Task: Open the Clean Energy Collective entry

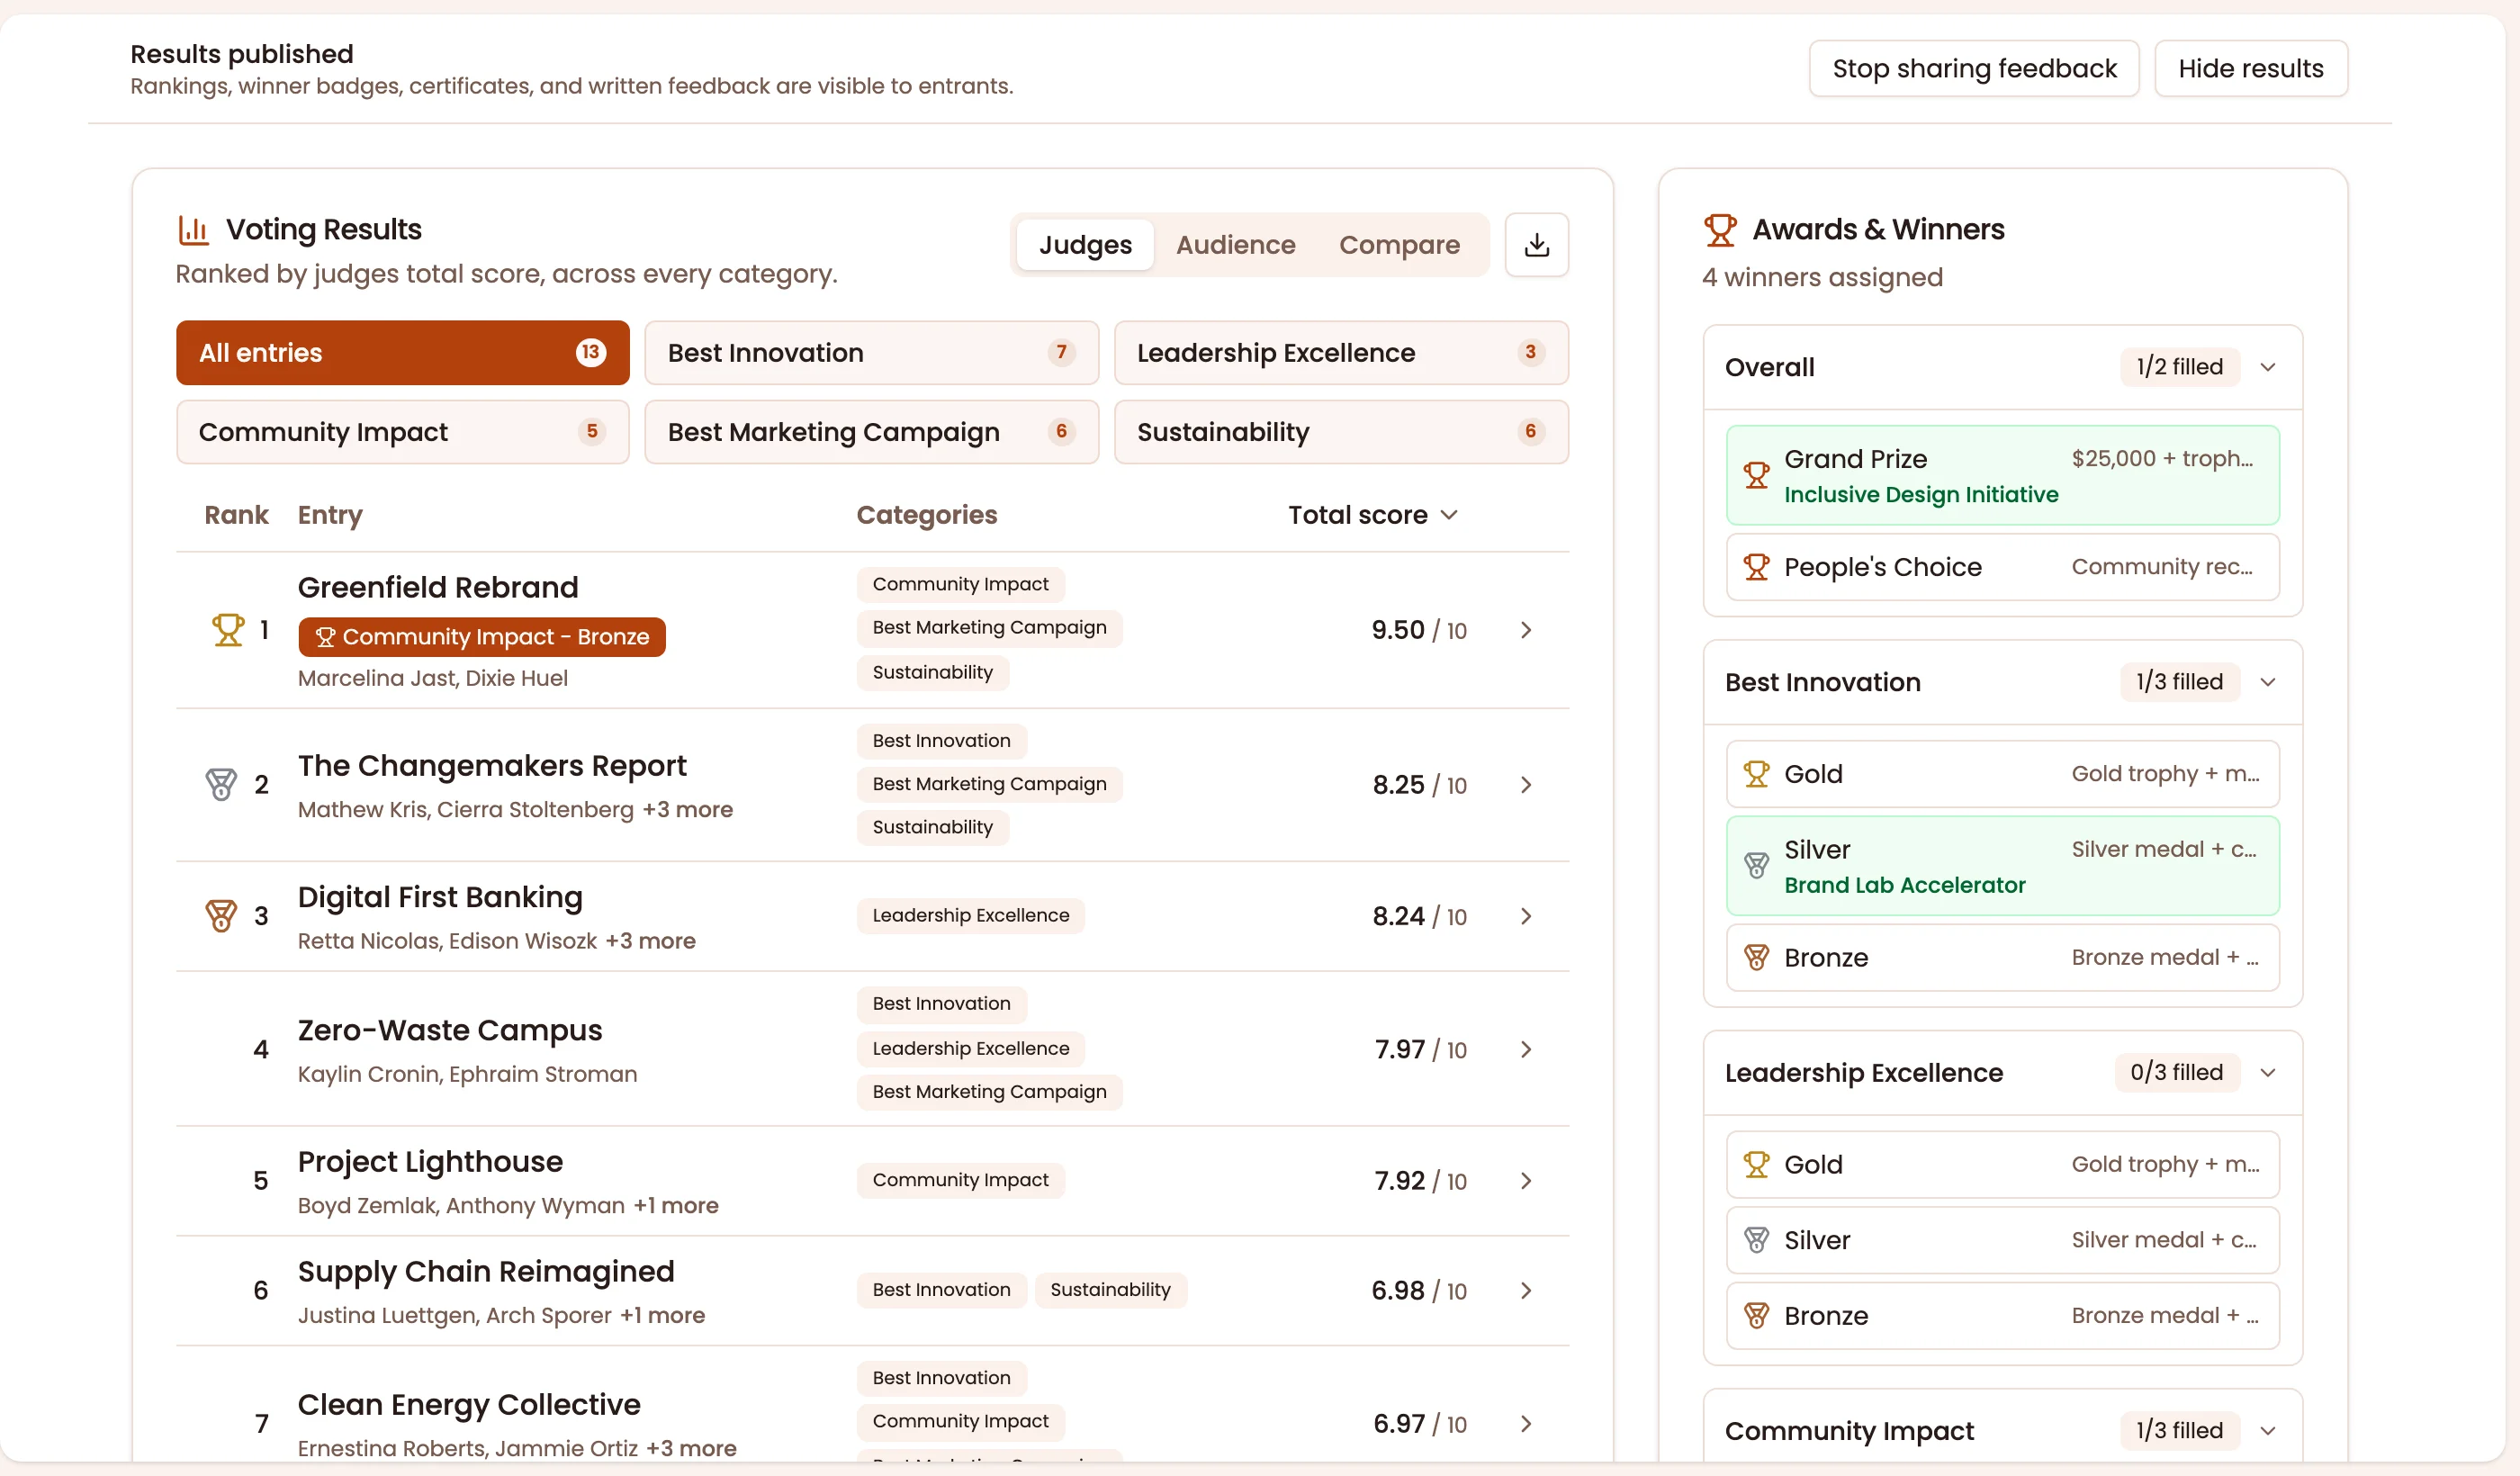Action: [x=469, y=1405]
